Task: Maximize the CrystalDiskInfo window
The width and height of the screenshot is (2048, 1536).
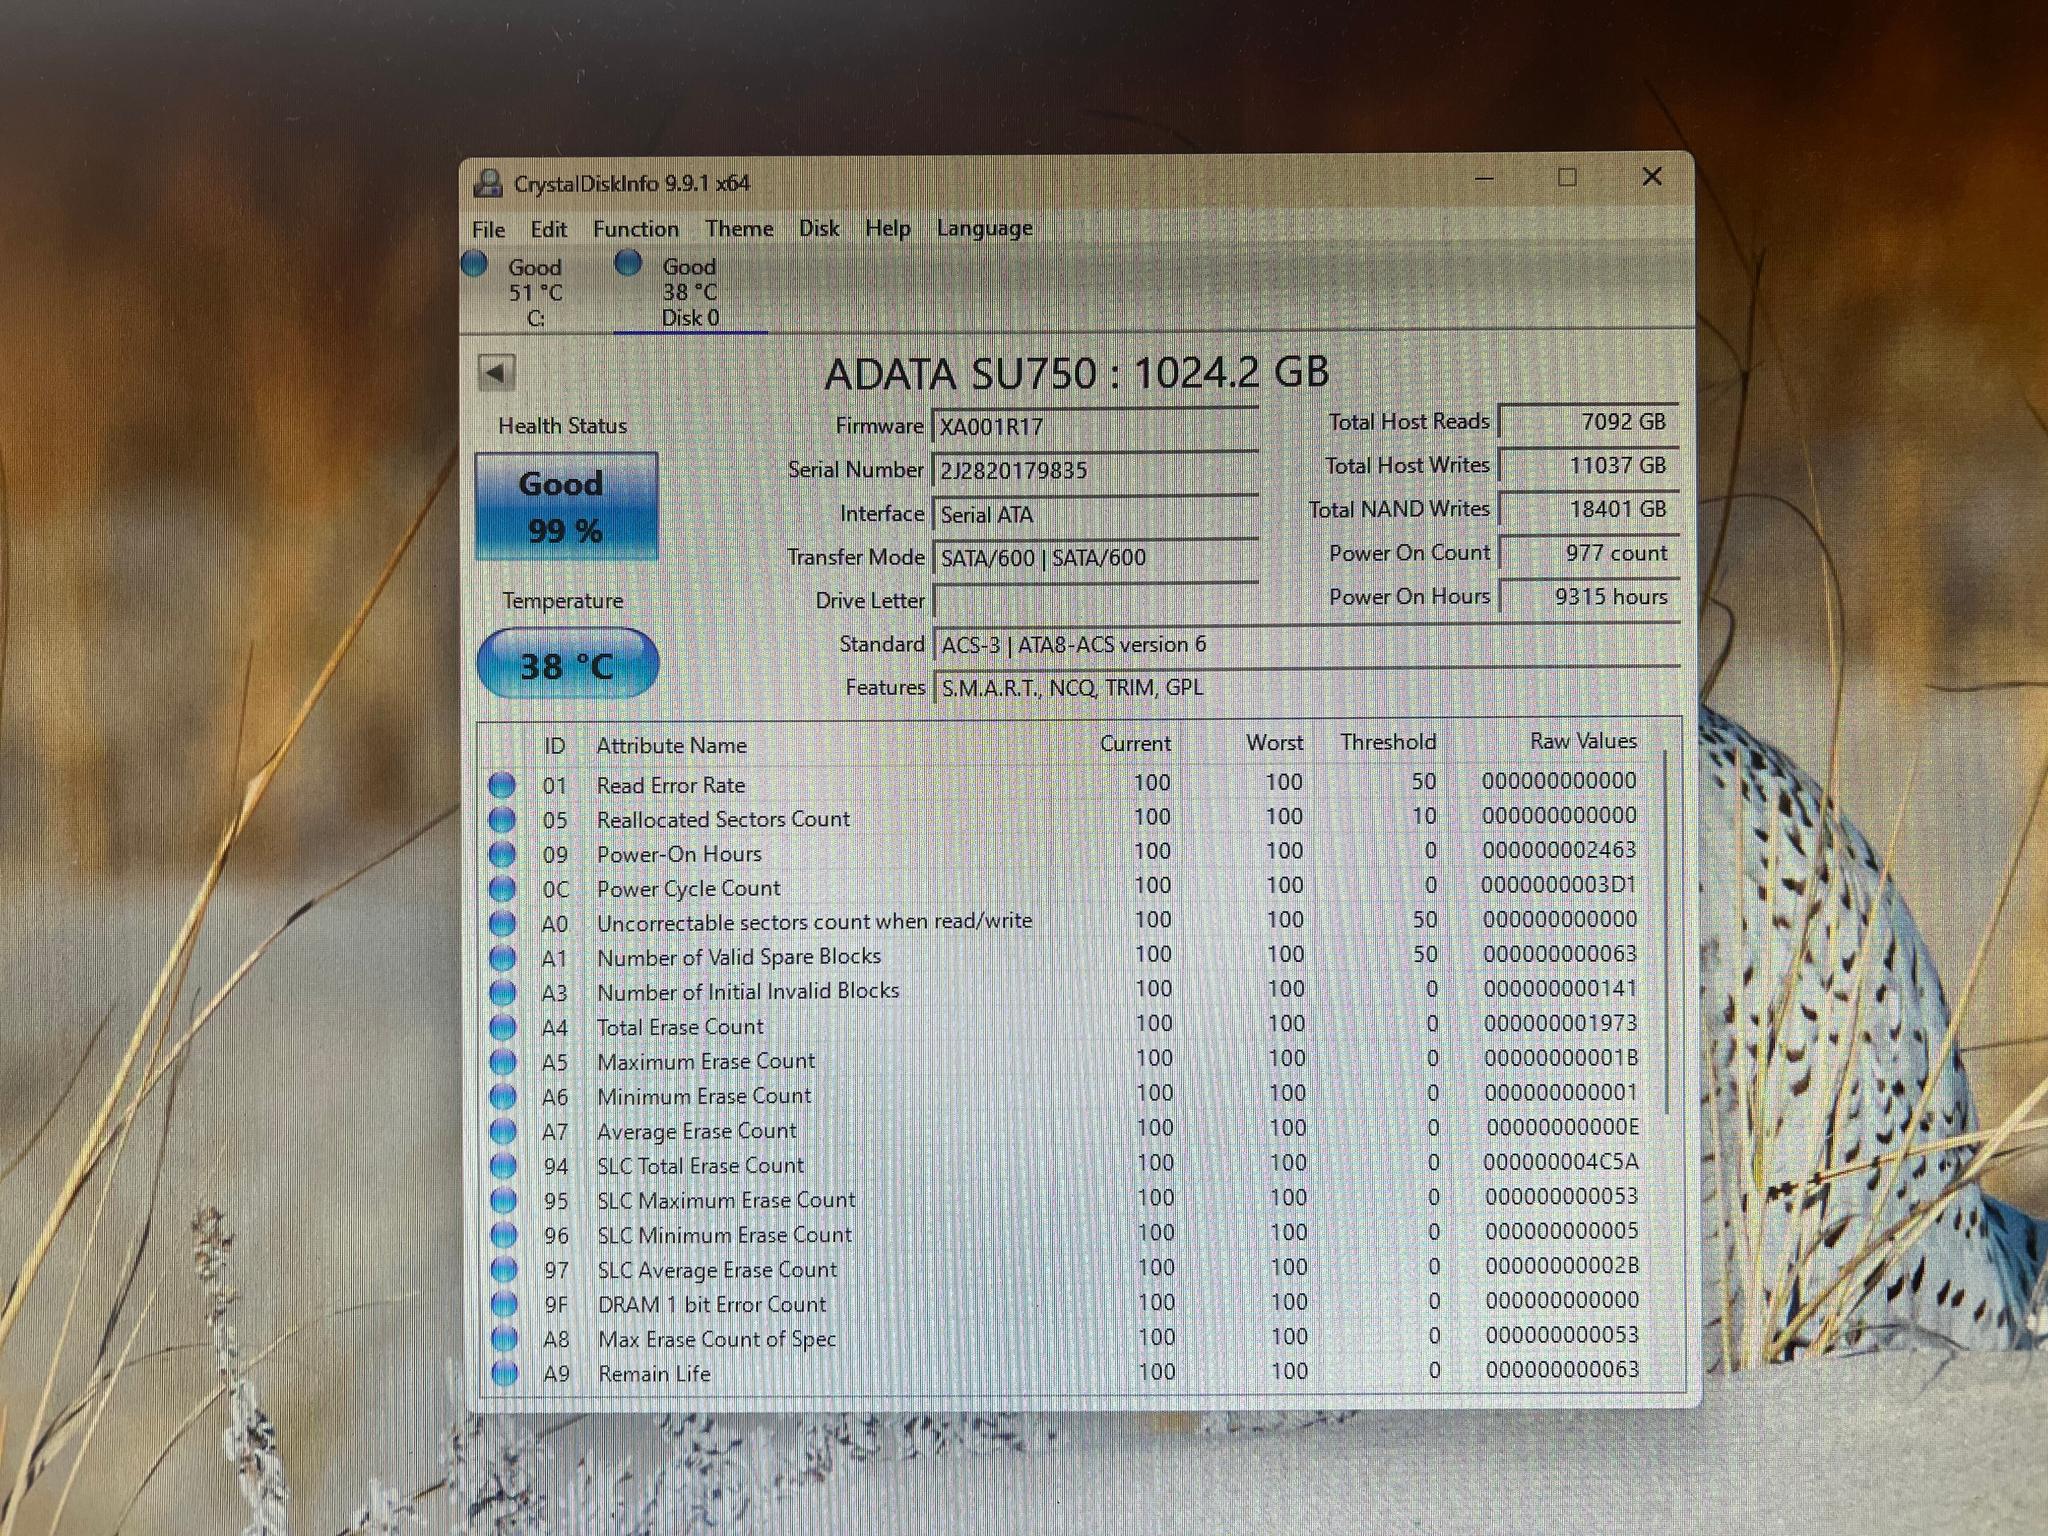Action: point(1567,178)
